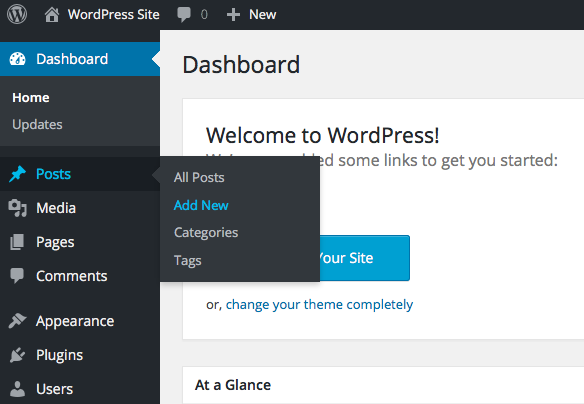The height and width of the screenshot is (404, 584).
Task: Click the Appearance paintbrush icon
Action: (18, 321)
